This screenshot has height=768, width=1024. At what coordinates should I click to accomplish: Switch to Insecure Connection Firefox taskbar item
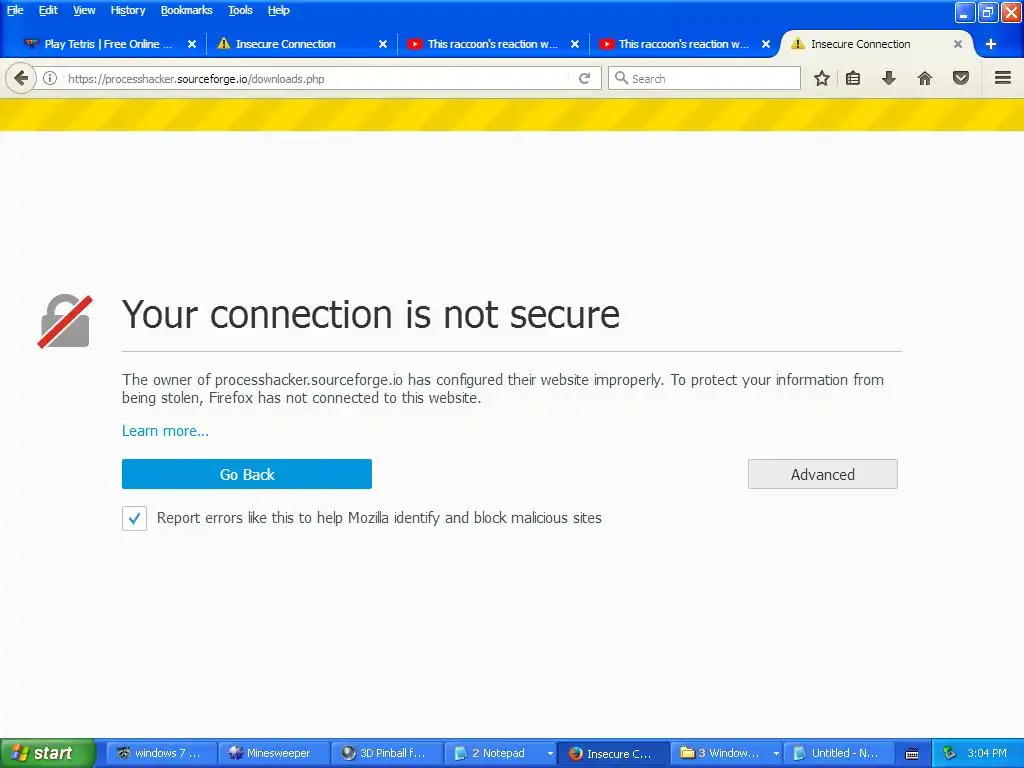coord(613,753)
